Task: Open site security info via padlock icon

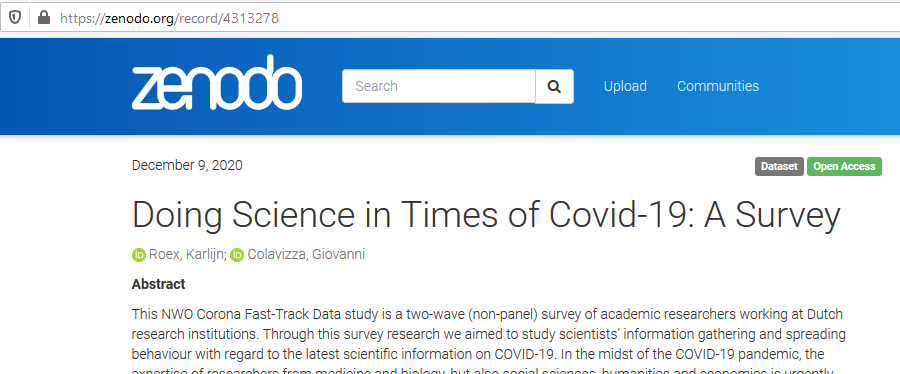Action: coord(44,18)
